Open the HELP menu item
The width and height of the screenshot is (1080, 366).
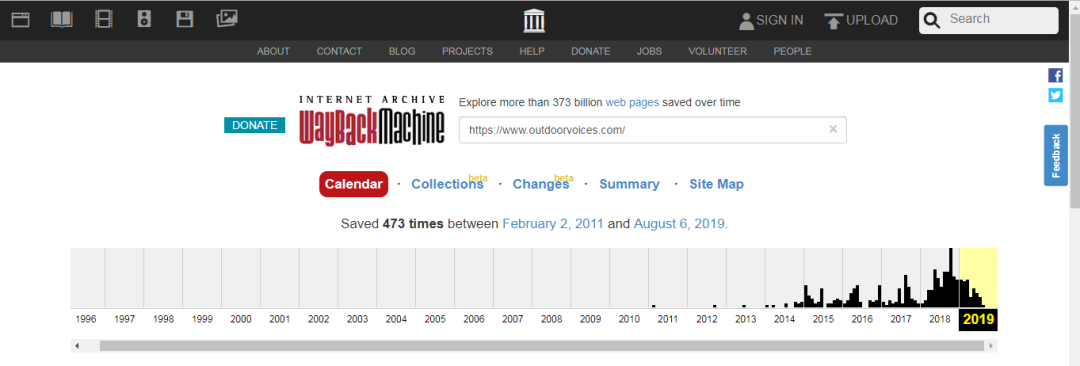tap(532, 51)
